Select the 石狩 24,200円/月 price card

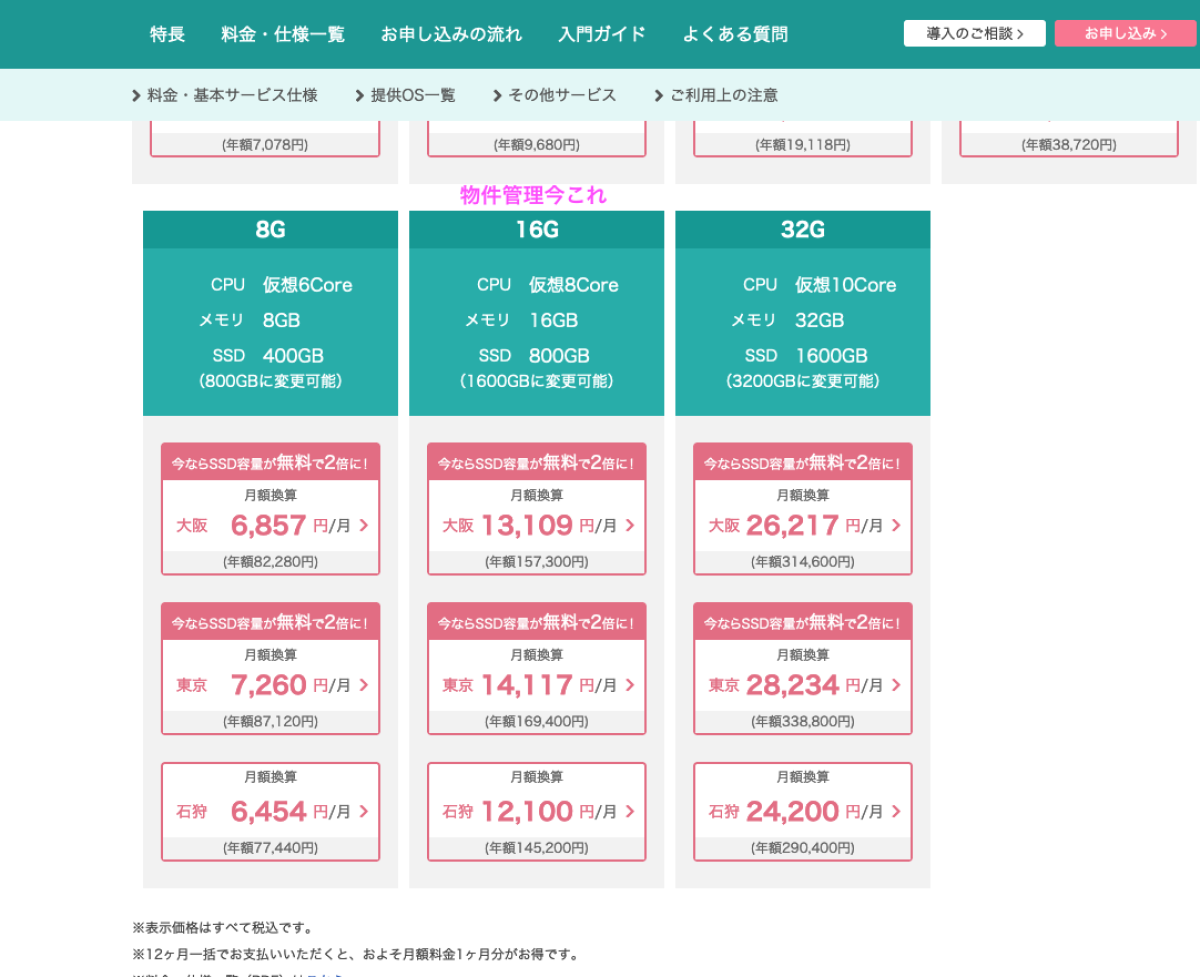coord(802,811)
